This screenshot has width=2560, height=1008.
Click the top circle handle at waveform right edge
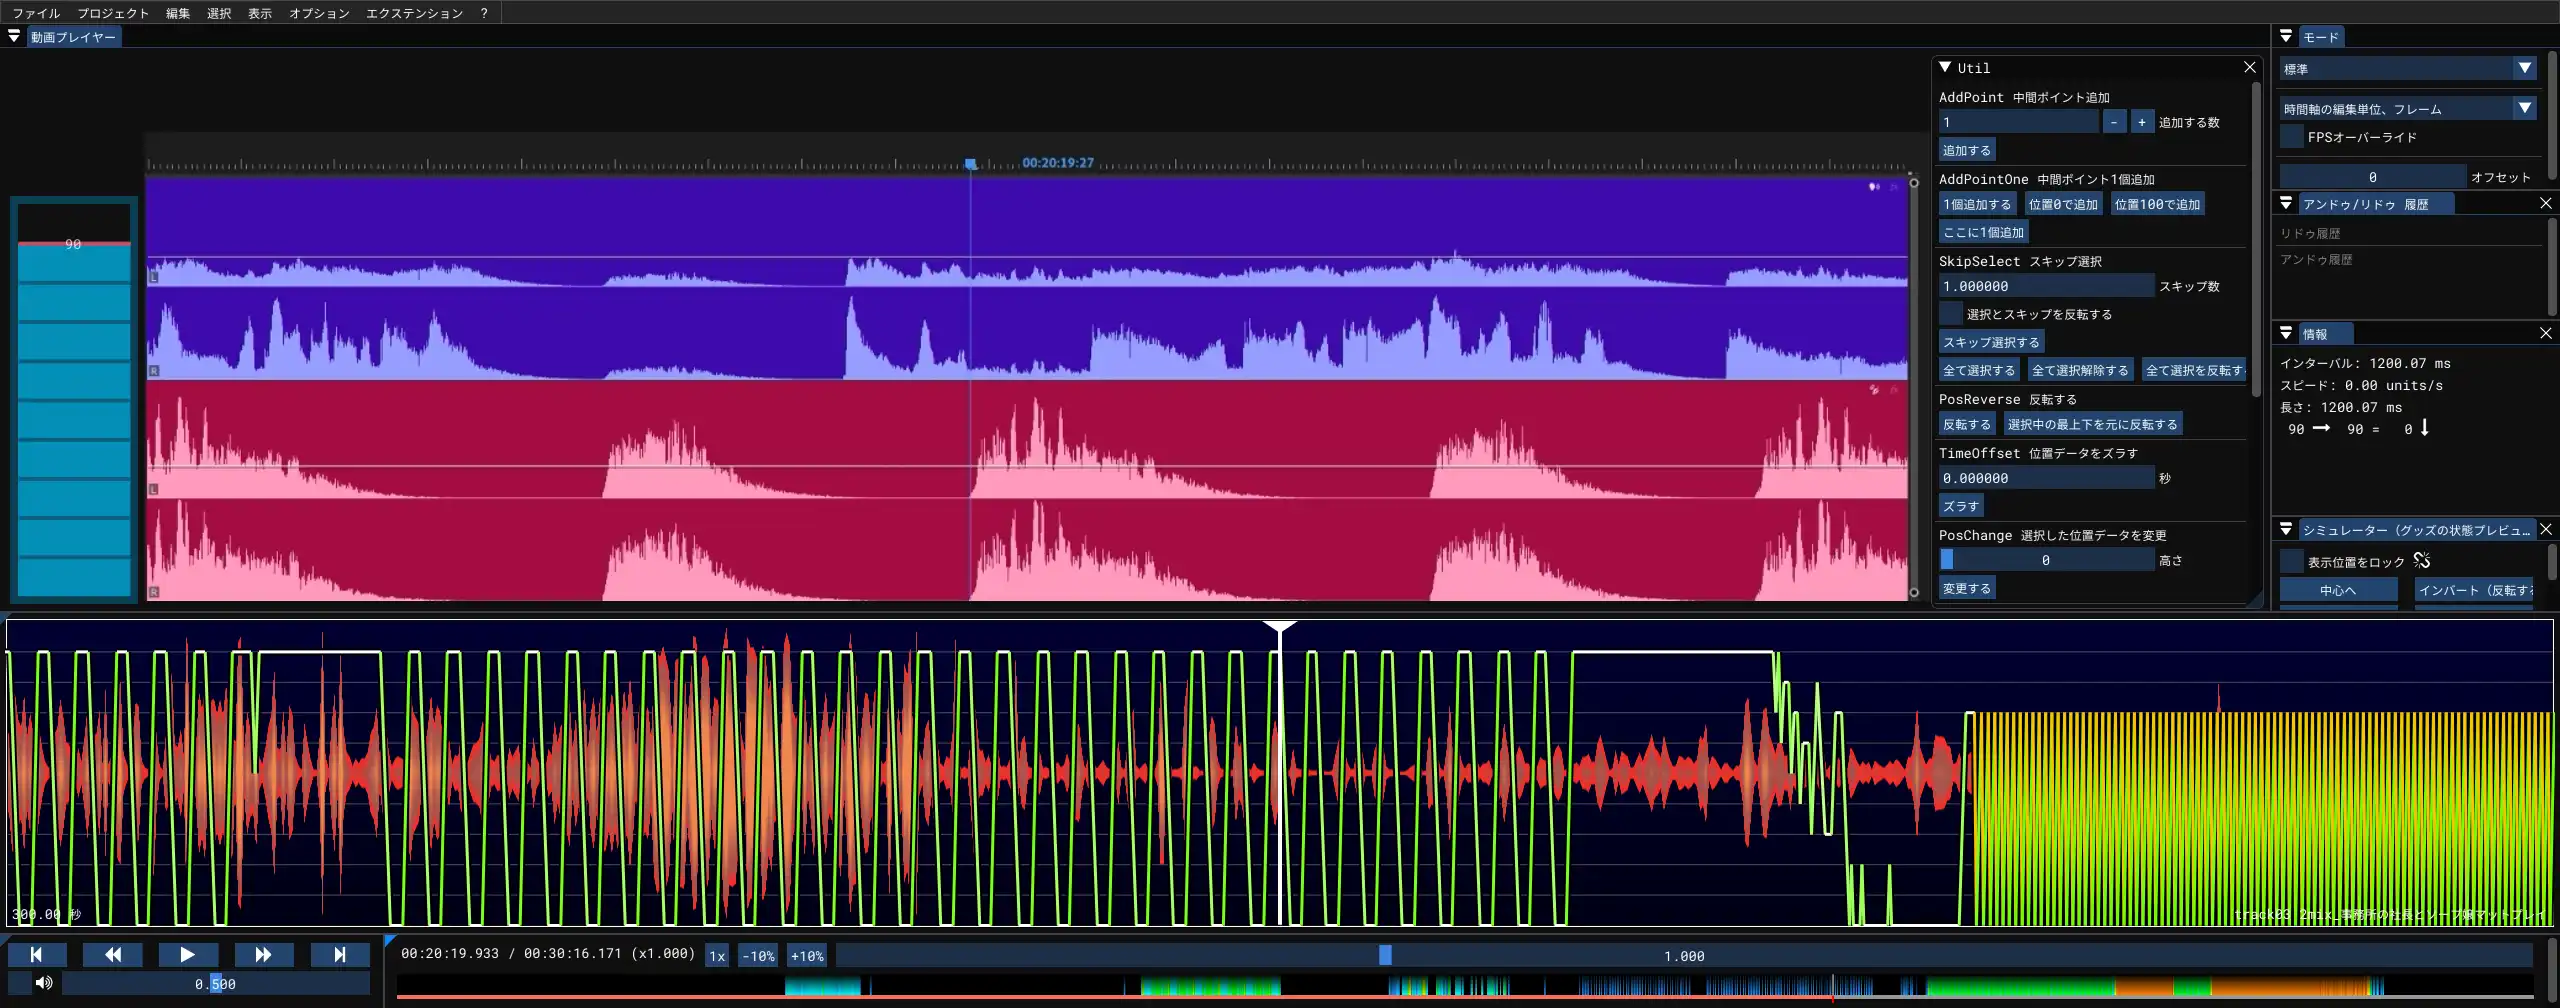pyautogui.click(x=1914, y=182)
